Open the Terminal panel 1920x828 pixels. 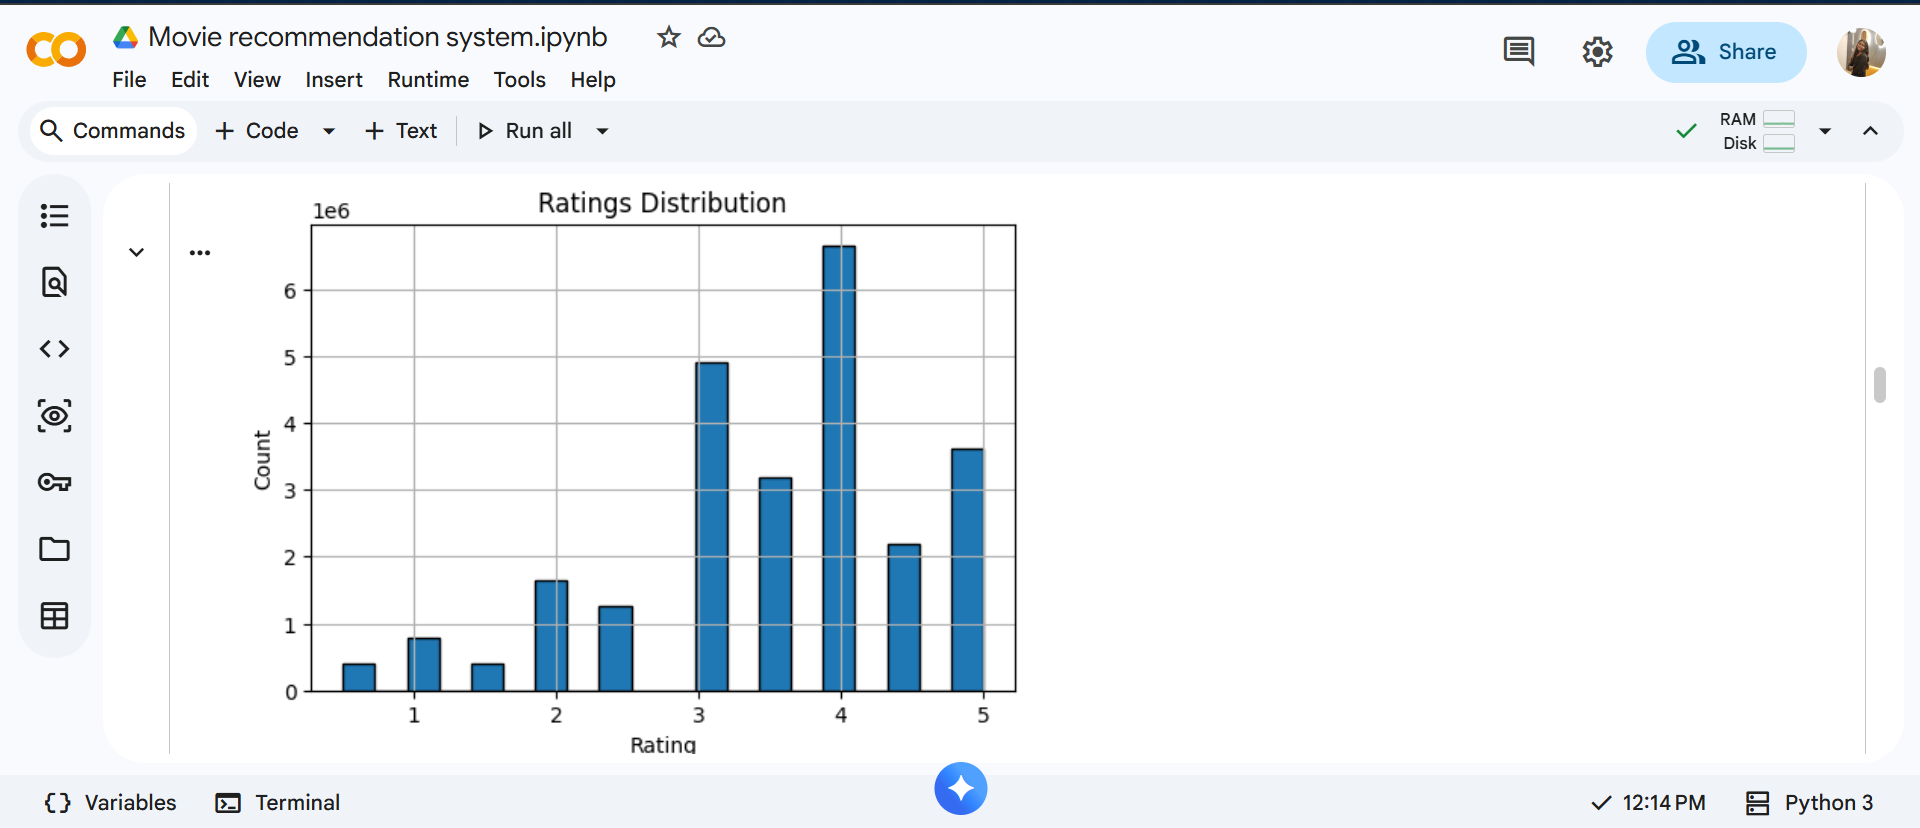(278, 803)
